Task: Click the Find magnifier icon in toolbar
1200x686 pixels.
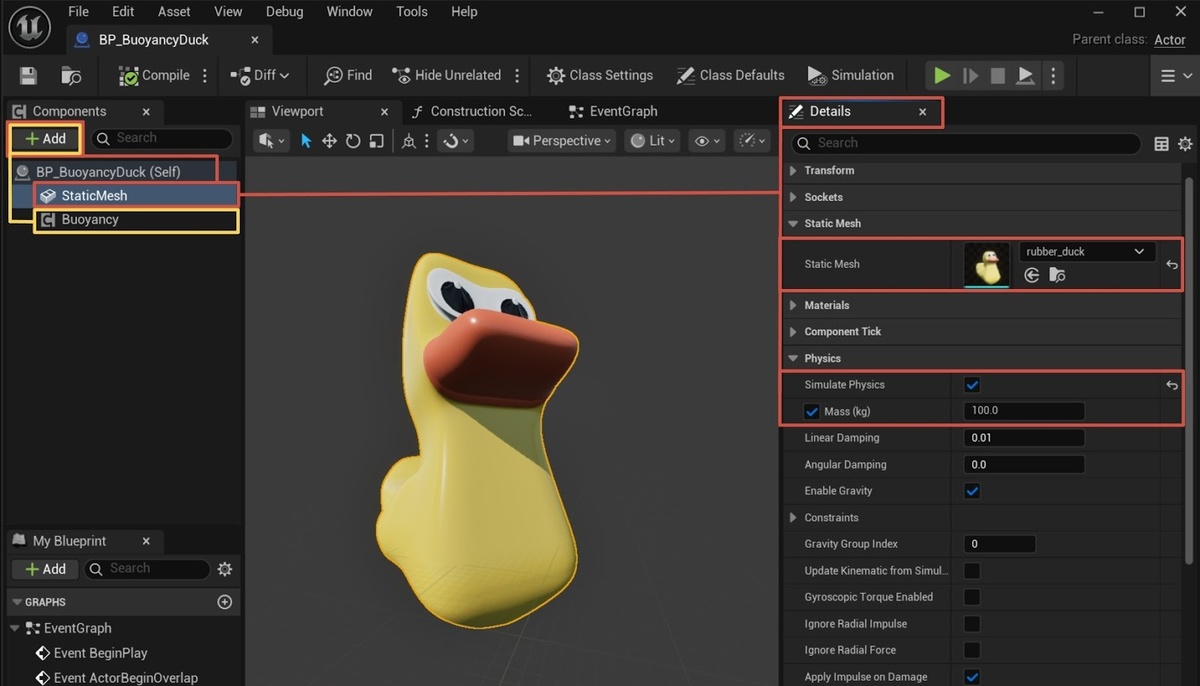Action: pyautogui.click(x=333, y=76)
